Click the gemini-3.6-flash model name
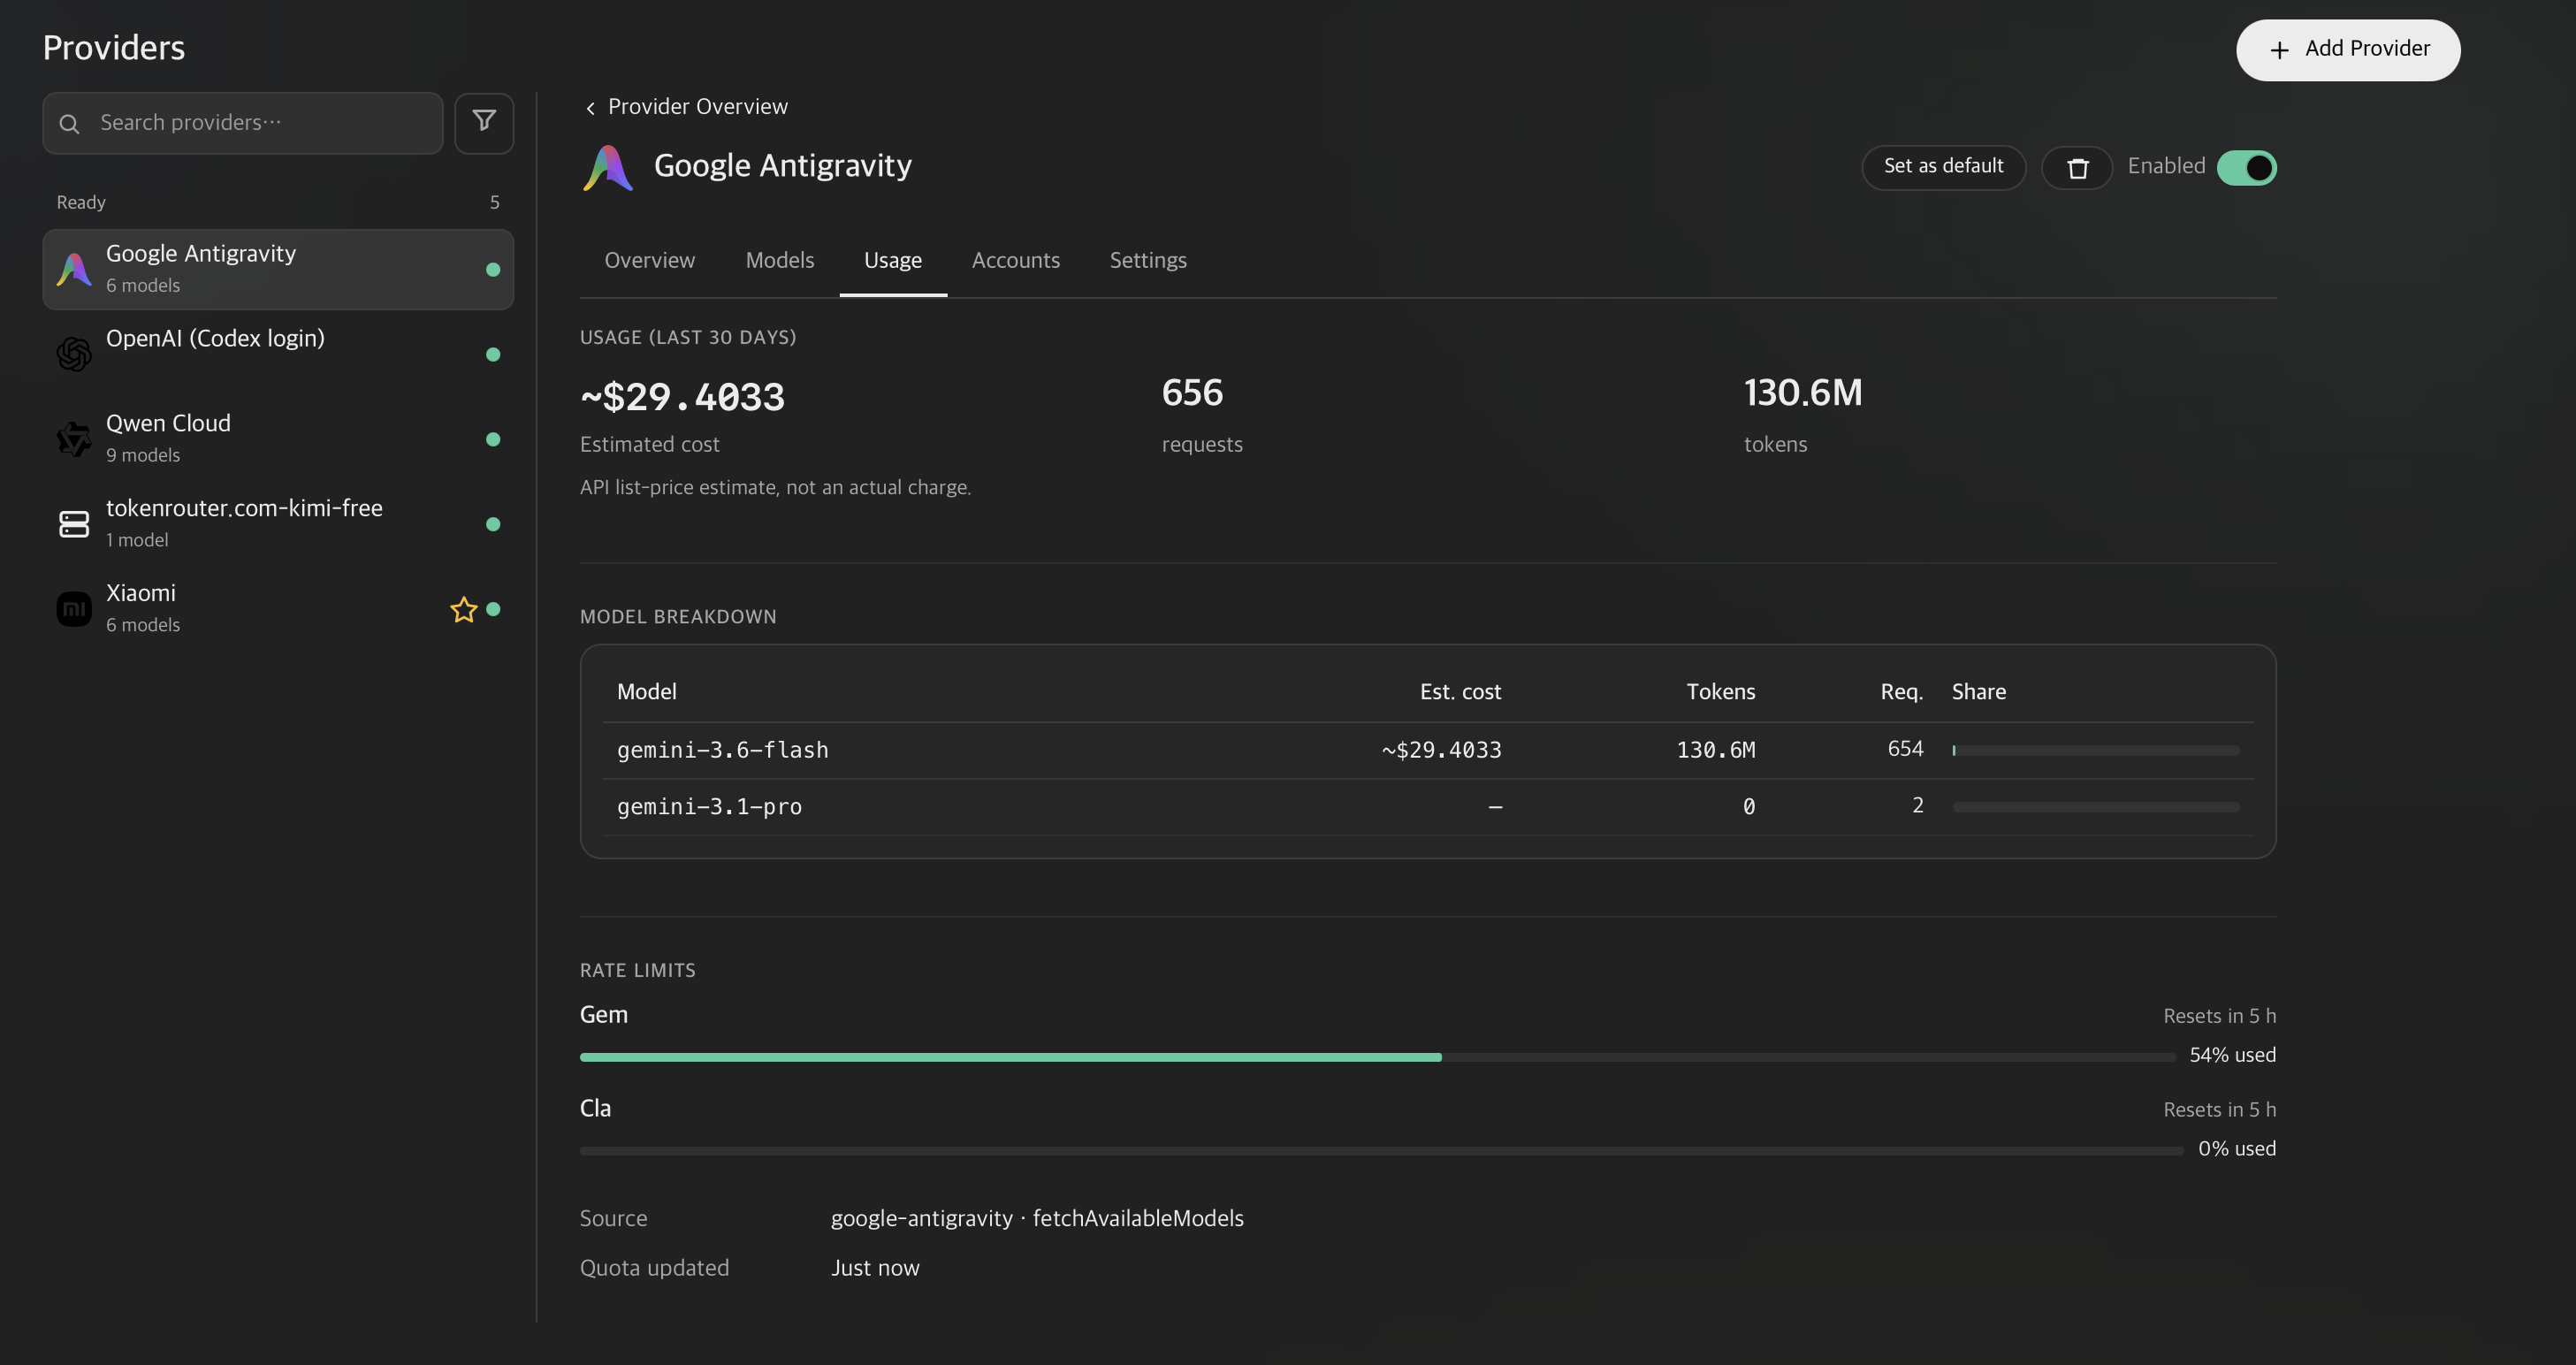 click(x=722, y=750)
